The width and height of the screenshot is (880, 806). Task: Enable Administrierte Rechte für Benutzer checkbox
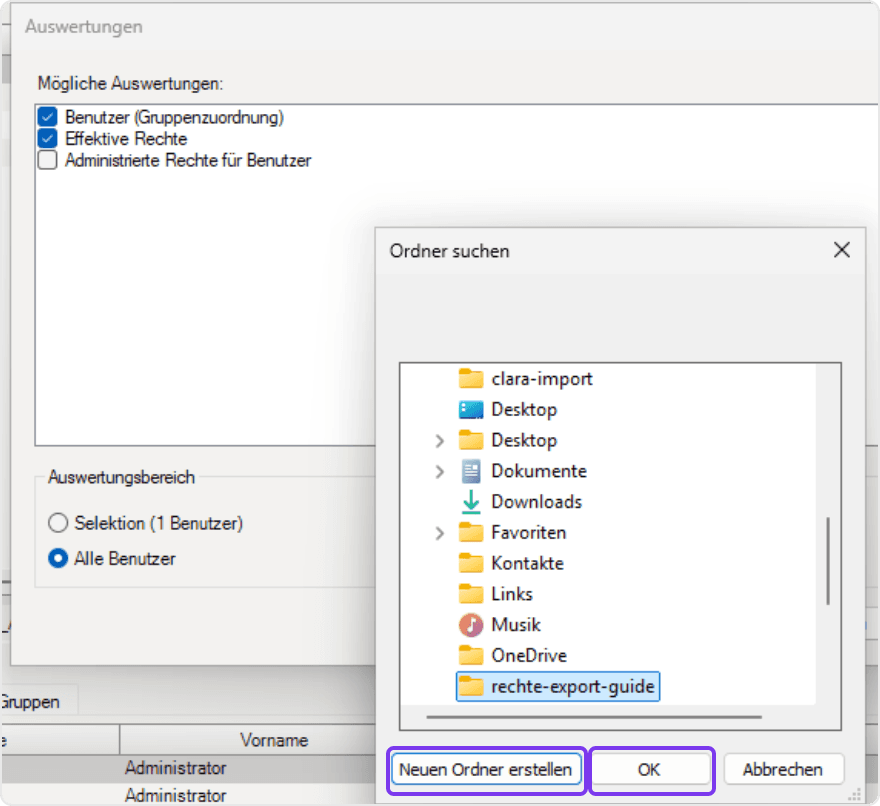[48, 160]
